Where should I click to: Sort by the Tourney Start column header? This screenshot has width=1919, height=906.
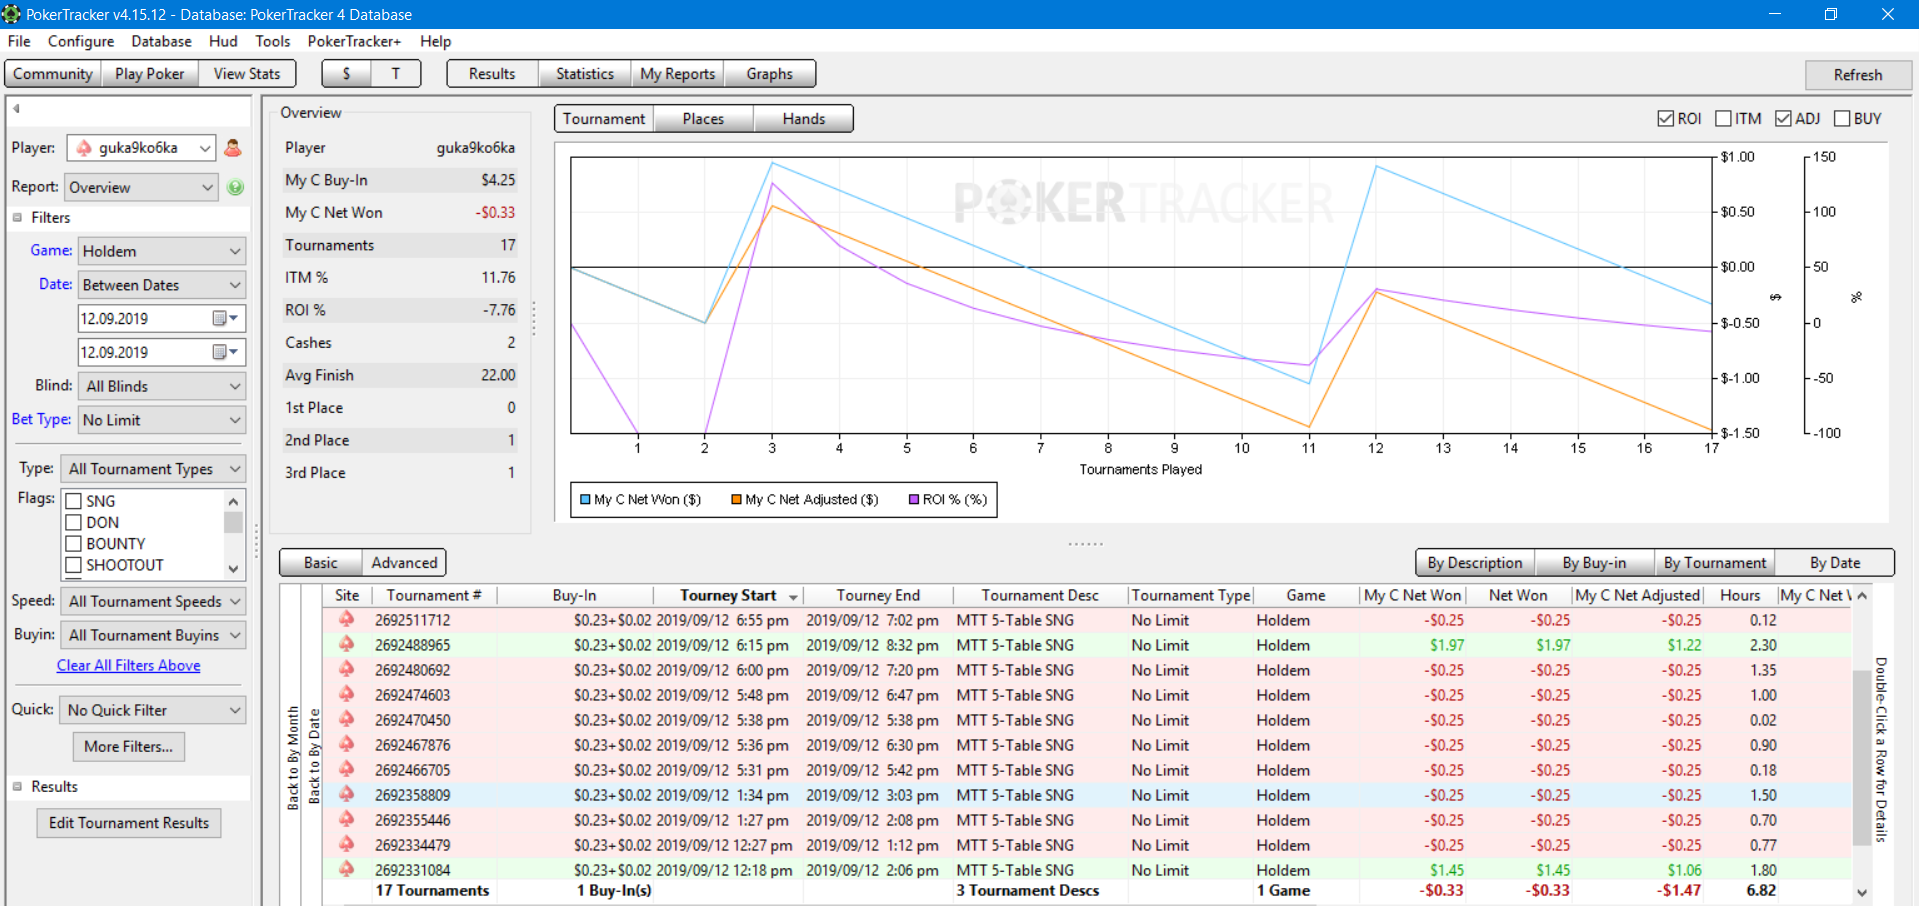[728, 596]
